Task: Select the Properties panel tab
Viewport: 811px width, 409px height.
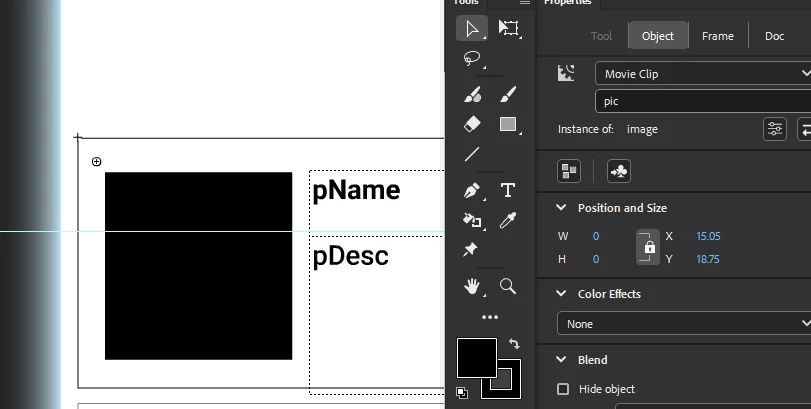Action: 567,3
